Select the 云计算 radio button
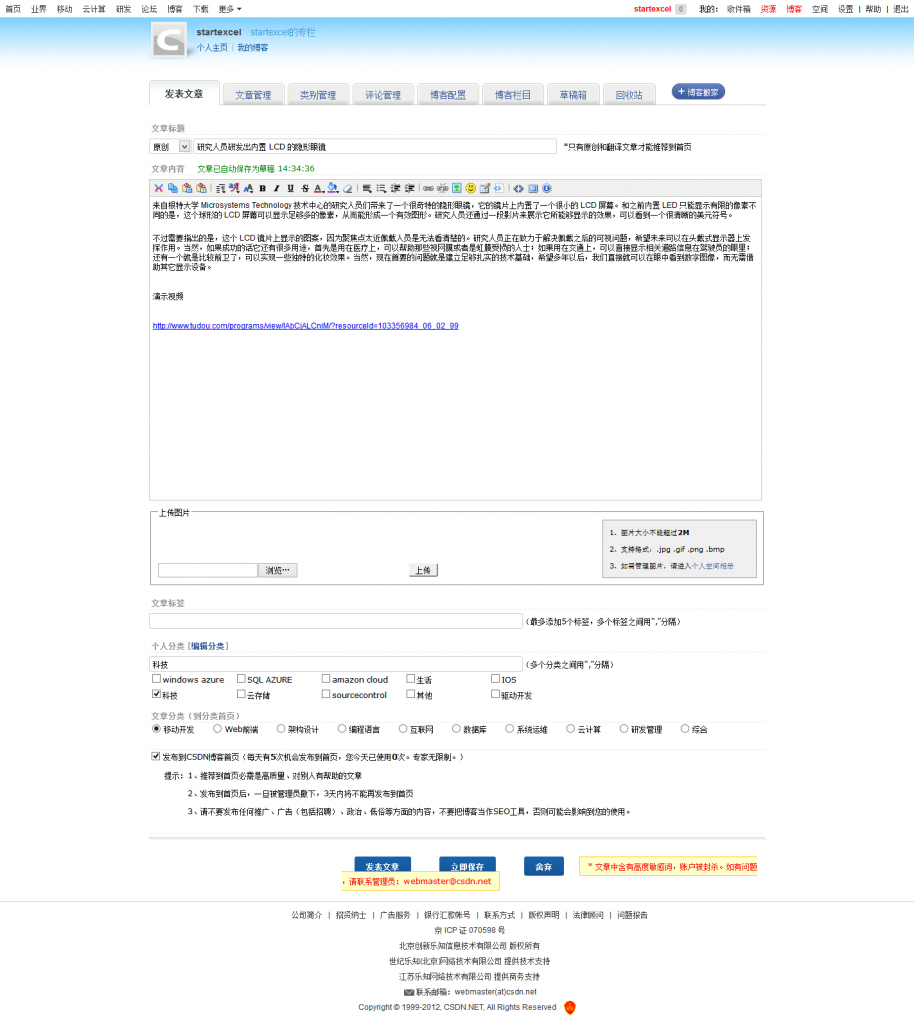This screenshot has height=1024, width=914. click(x=571, y=729)
